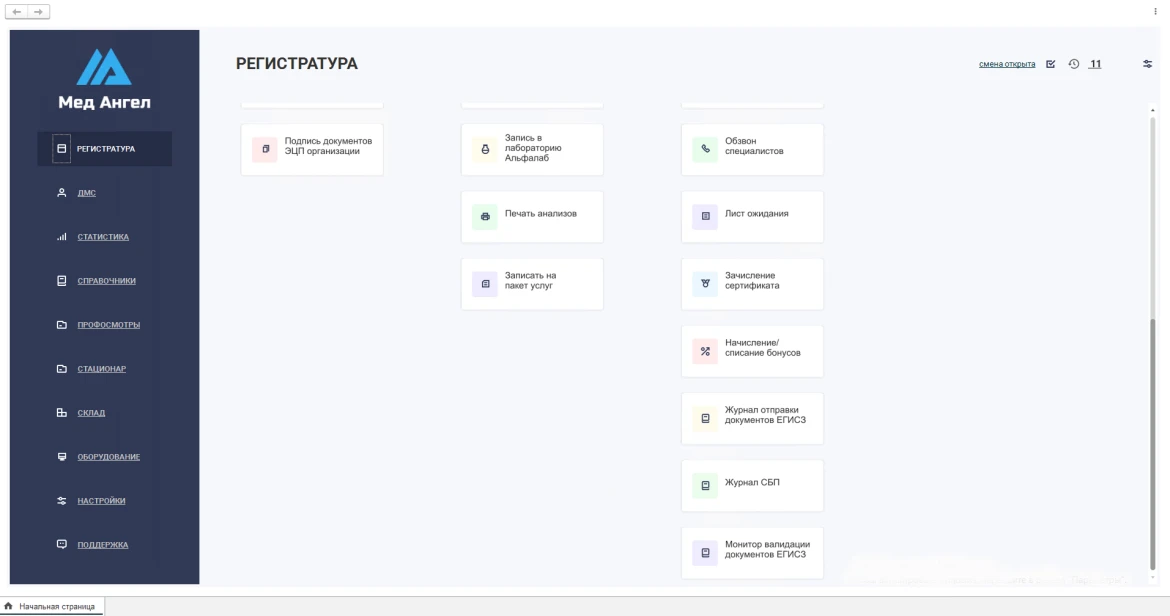The image size is (1170, 616).
Task: Click the back navigation arrow
Action: pyautogui.click(x=16, y=12)
